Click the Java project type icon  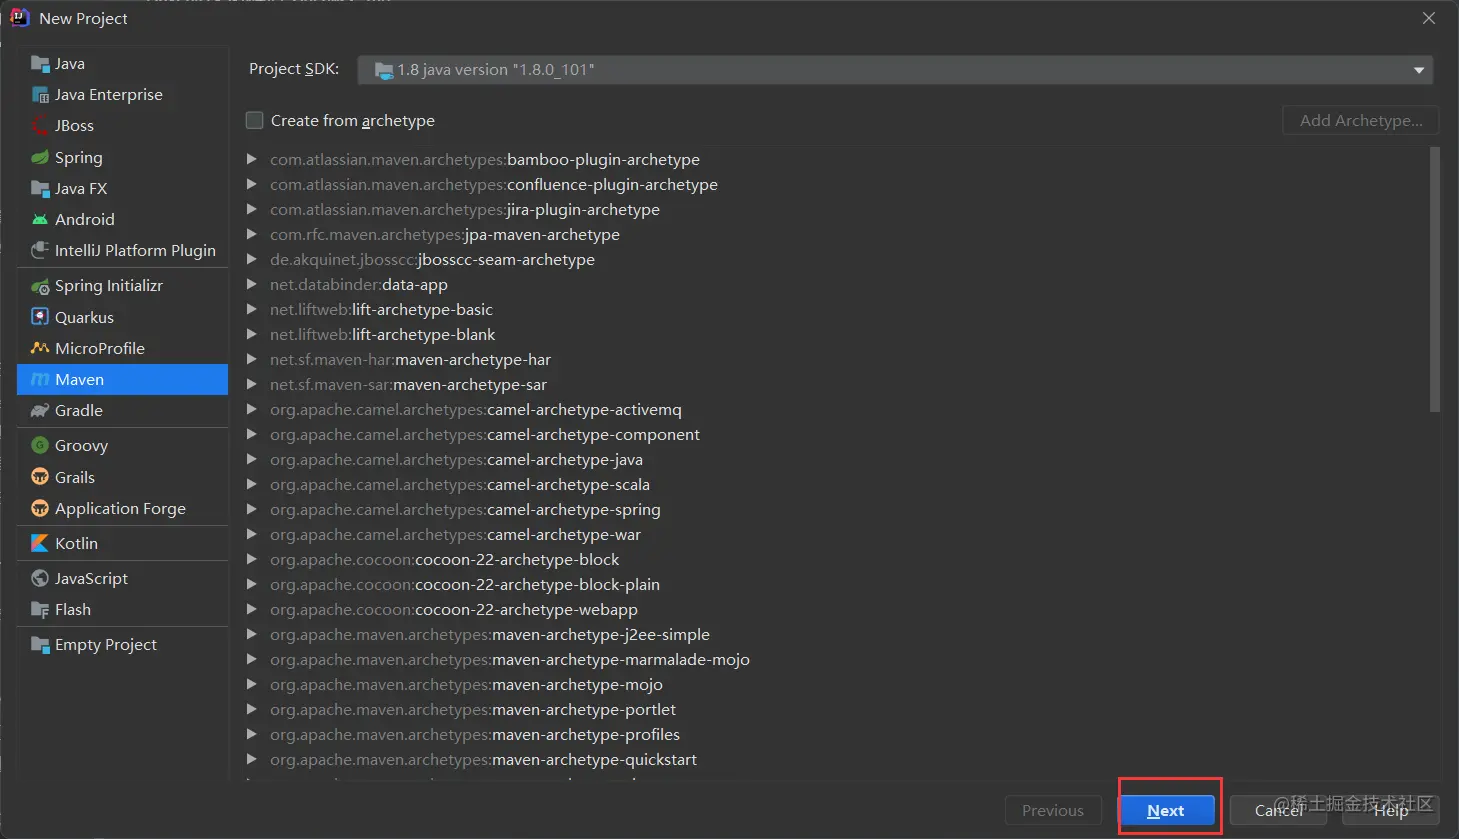[40, 64]
